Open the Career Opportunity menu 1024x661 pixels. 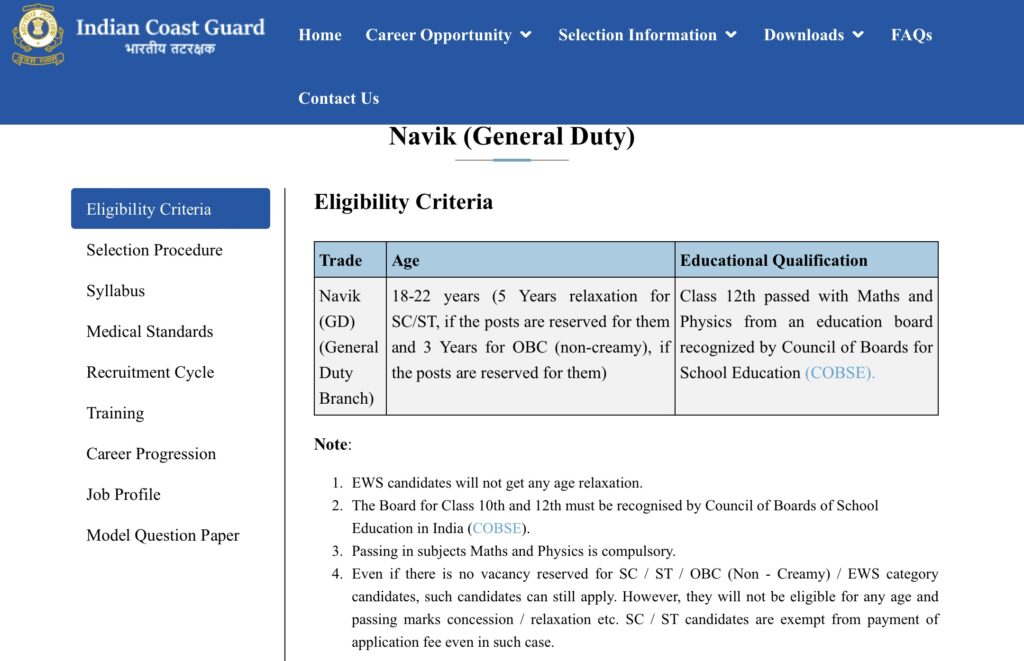tap(438, 35)
